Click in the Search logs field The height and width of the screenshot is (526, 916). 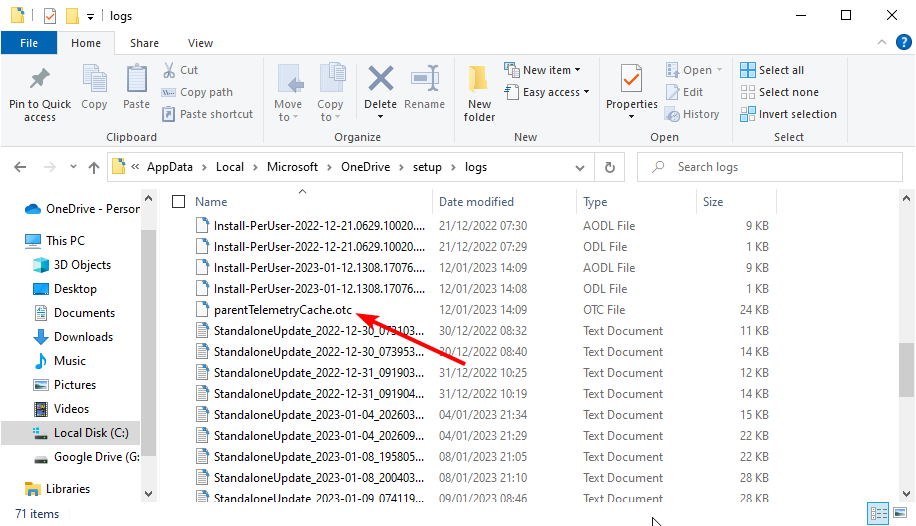click(x=770, y=167)
